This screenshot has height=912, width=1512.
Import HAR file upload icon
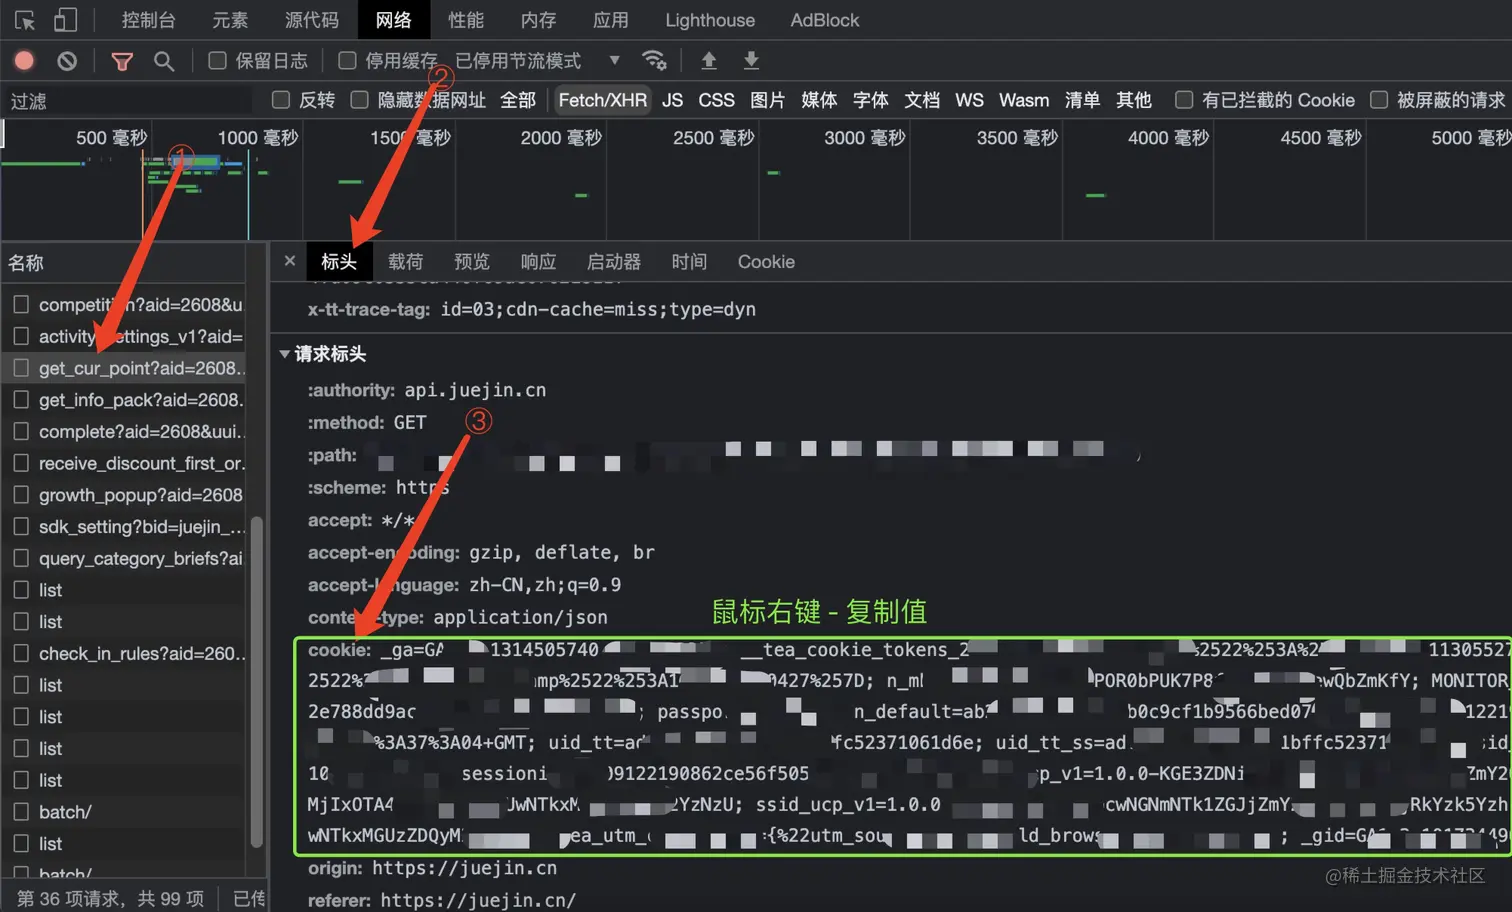point(709,61)
